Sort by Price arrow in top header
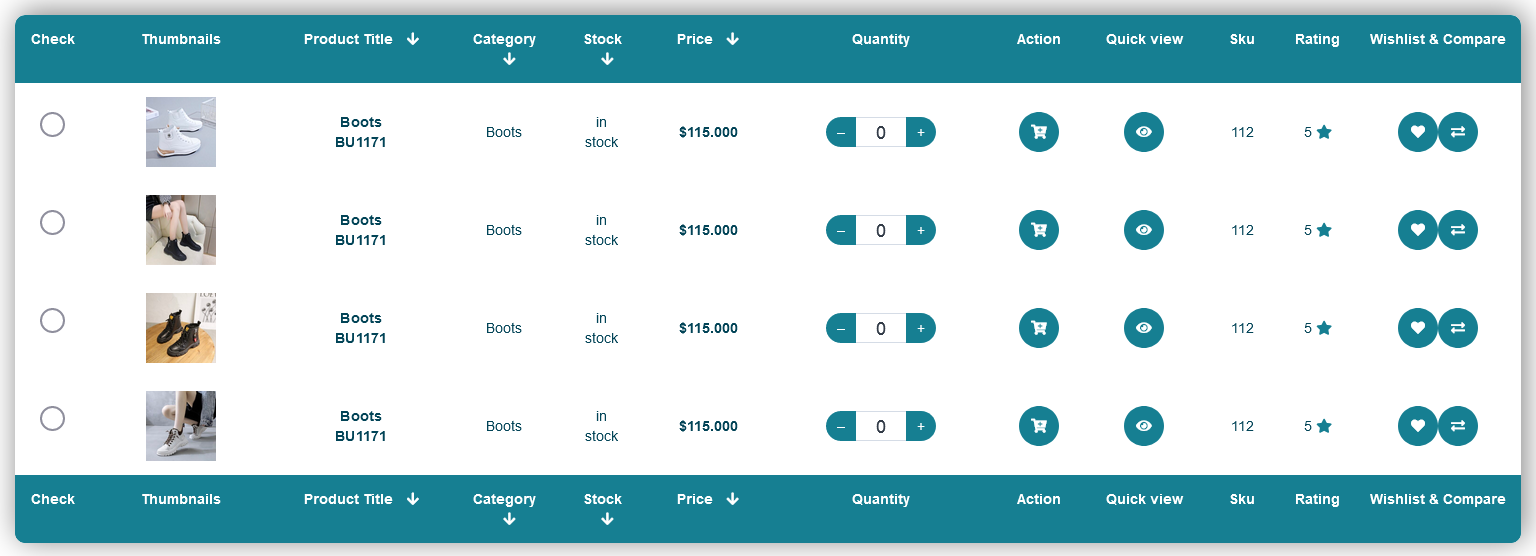 tap(732, 39)
